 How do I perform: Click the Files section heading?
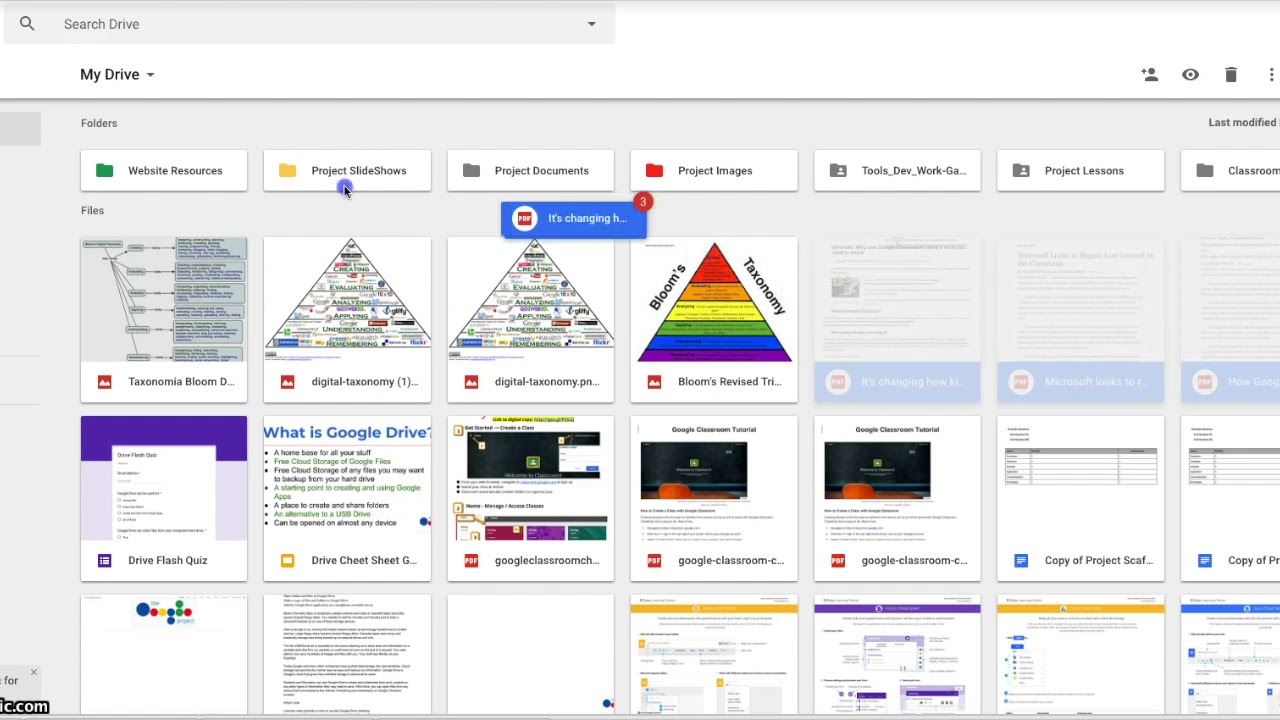pyautogui.click(x=92, y=211)
